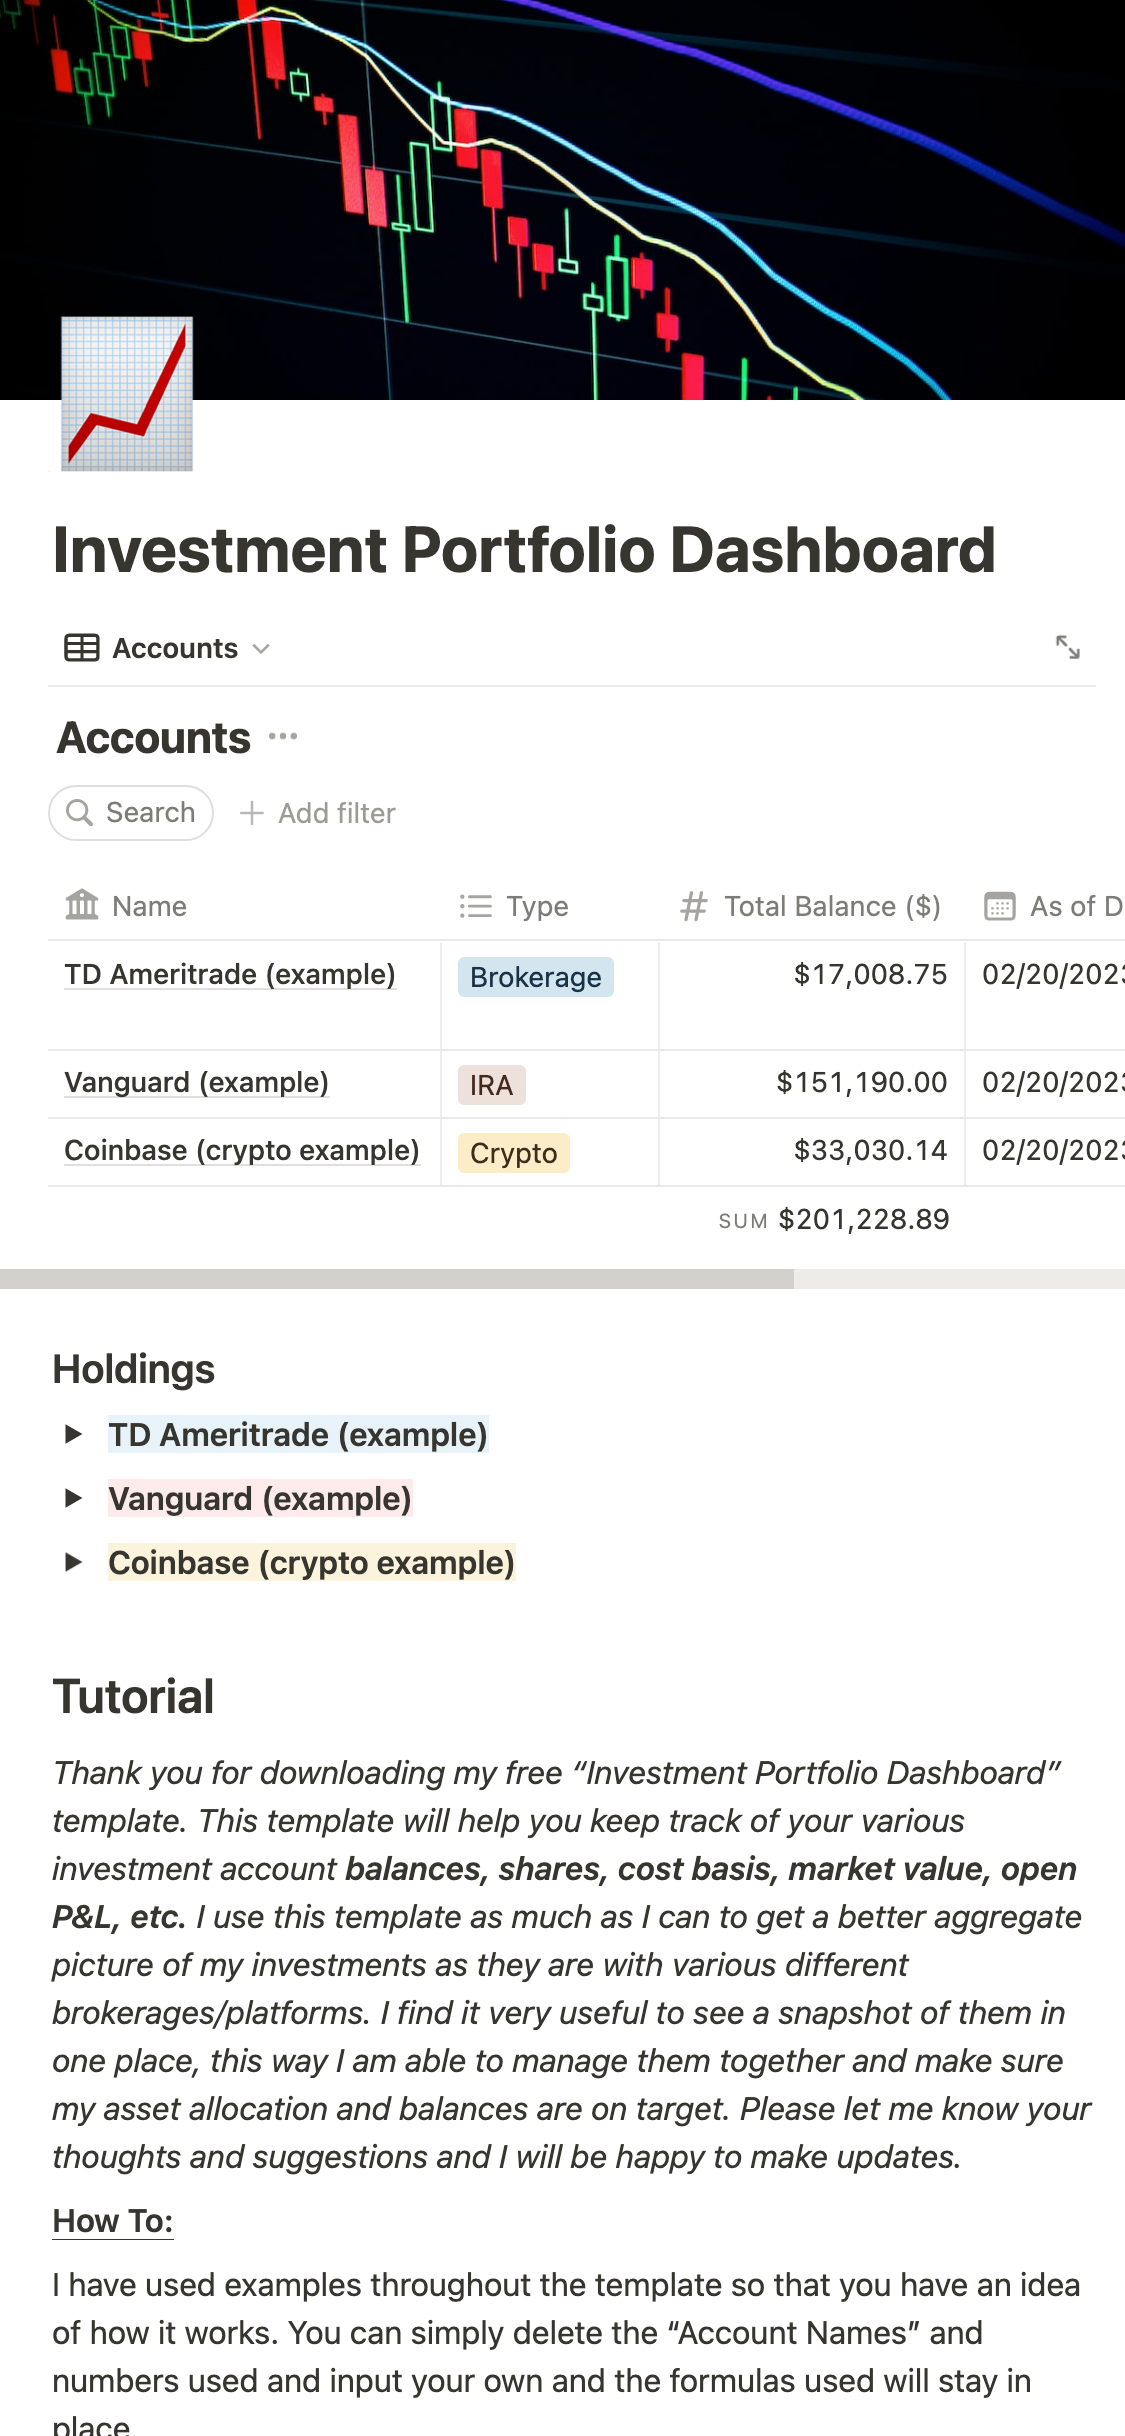The height and width of the screenshot is (2436, 1125).
Task: Open the Accounts three-dots options menu
Action: pos(283,737)
